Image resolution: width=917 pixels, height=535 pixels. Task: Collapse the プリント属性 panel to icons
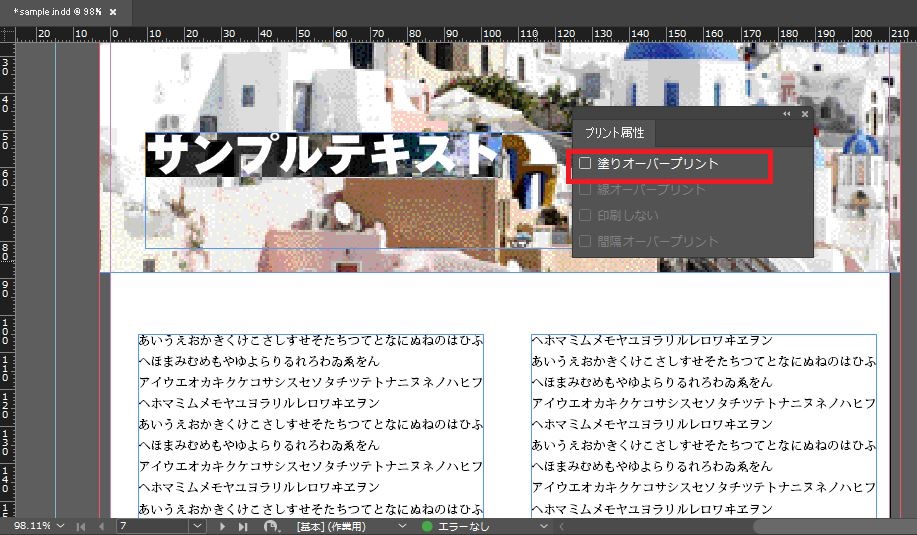click(x=786, y=114)
